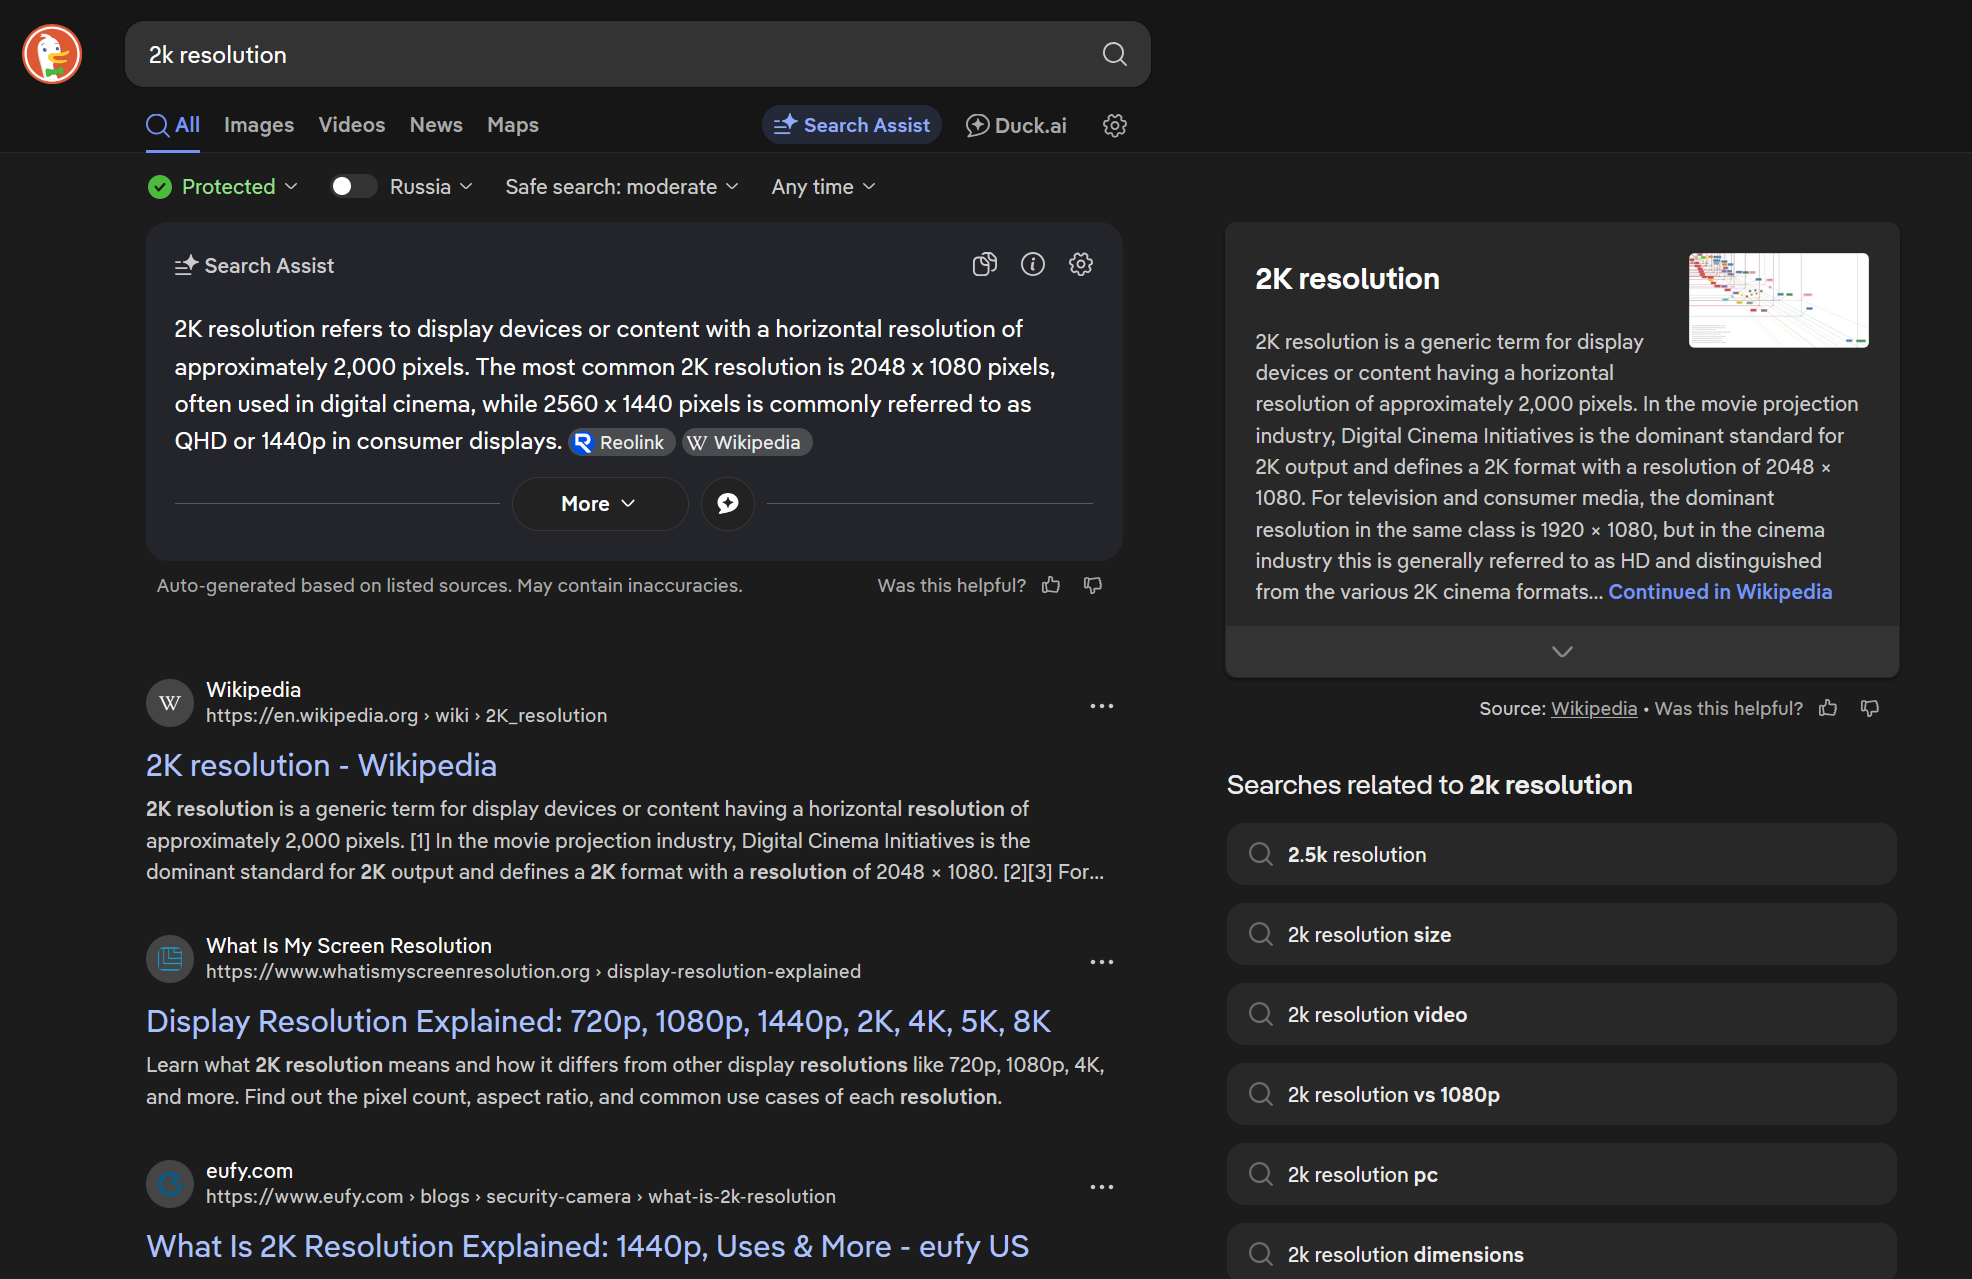Open Safe search moderate dropdown
This screenshot has height=1279, width=1972.
tap(621, 187)
